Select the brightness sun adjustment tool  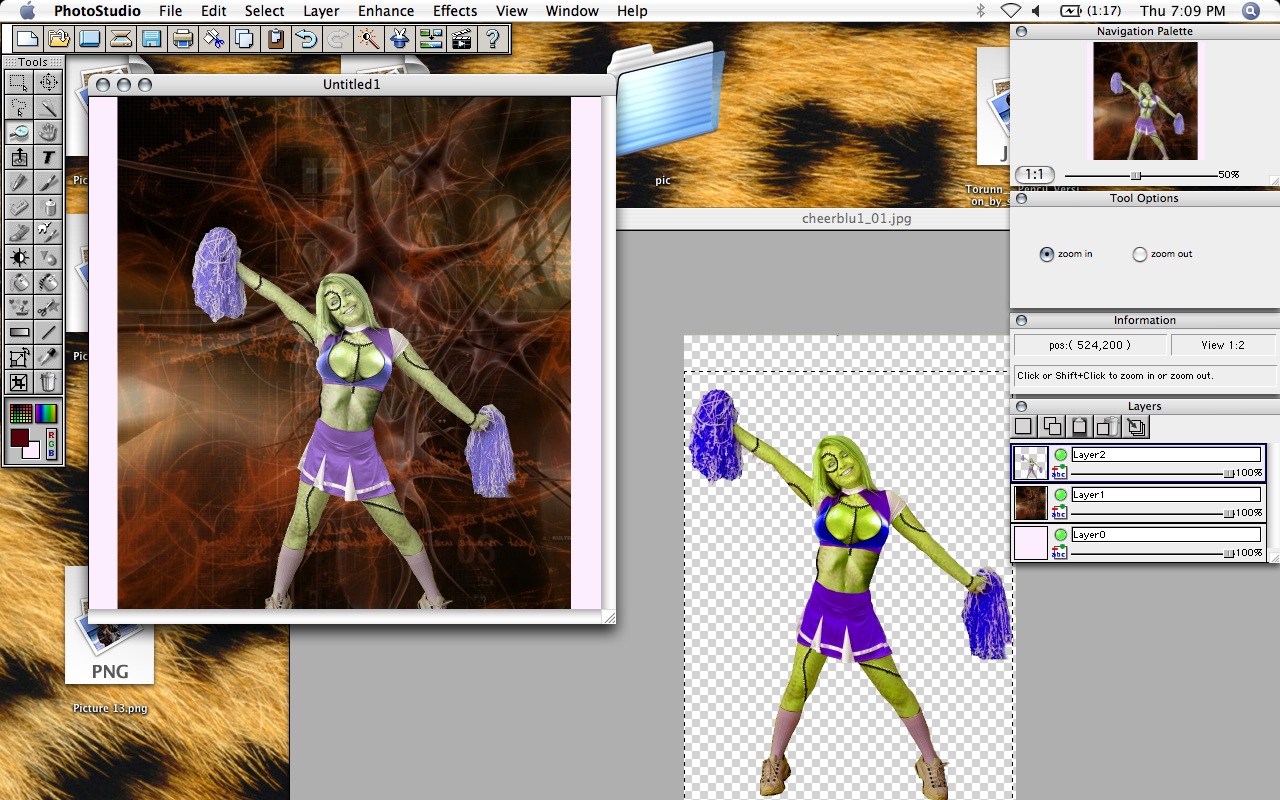click(19, 257)
